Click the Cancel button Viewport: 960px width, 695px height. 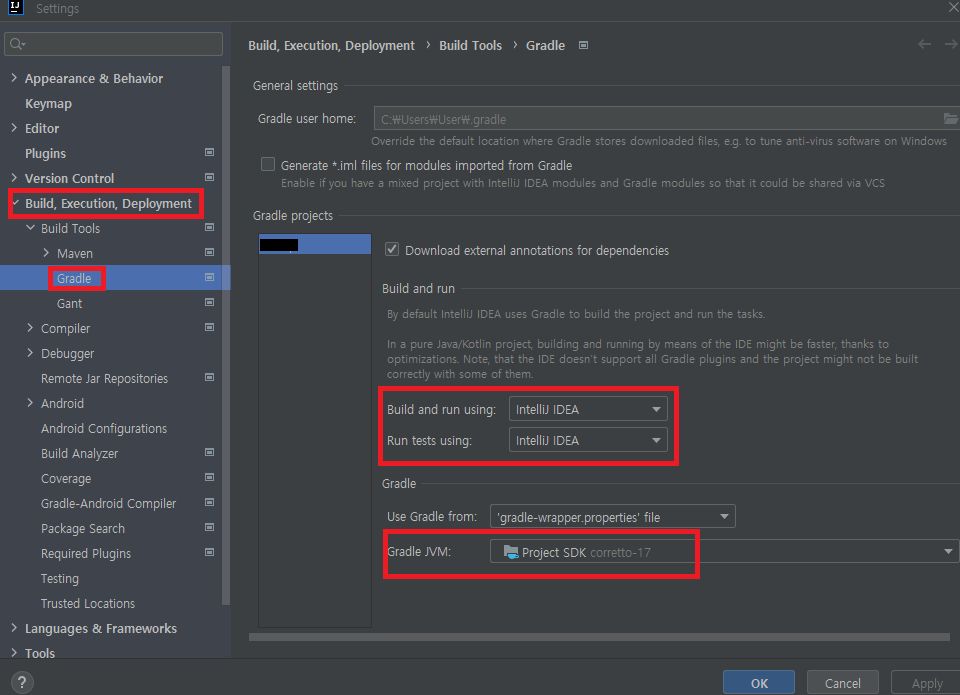[x=842, y=683]
